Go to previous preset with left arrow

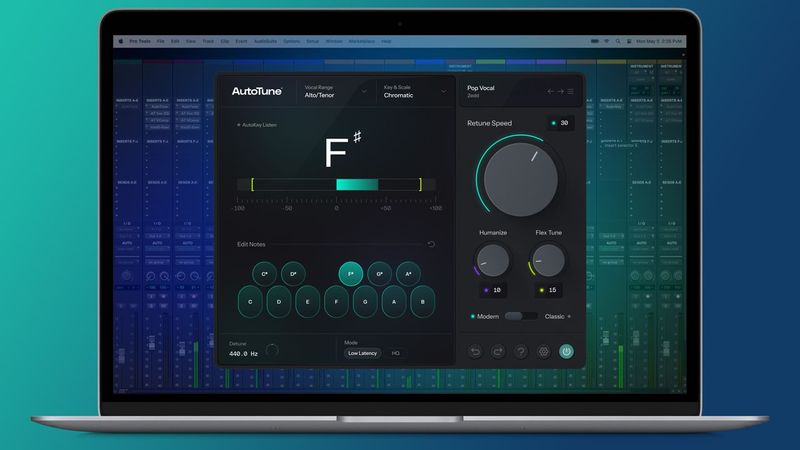(x=551, y=91)
